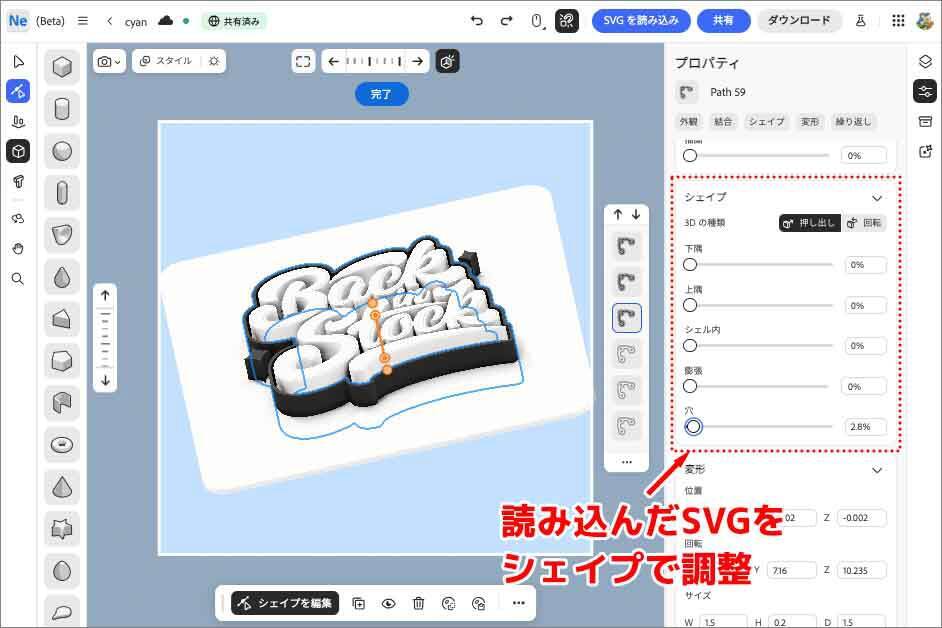942x628 pixels.
Task: Delete selection with the trash icon
Action: pos(419,603)
